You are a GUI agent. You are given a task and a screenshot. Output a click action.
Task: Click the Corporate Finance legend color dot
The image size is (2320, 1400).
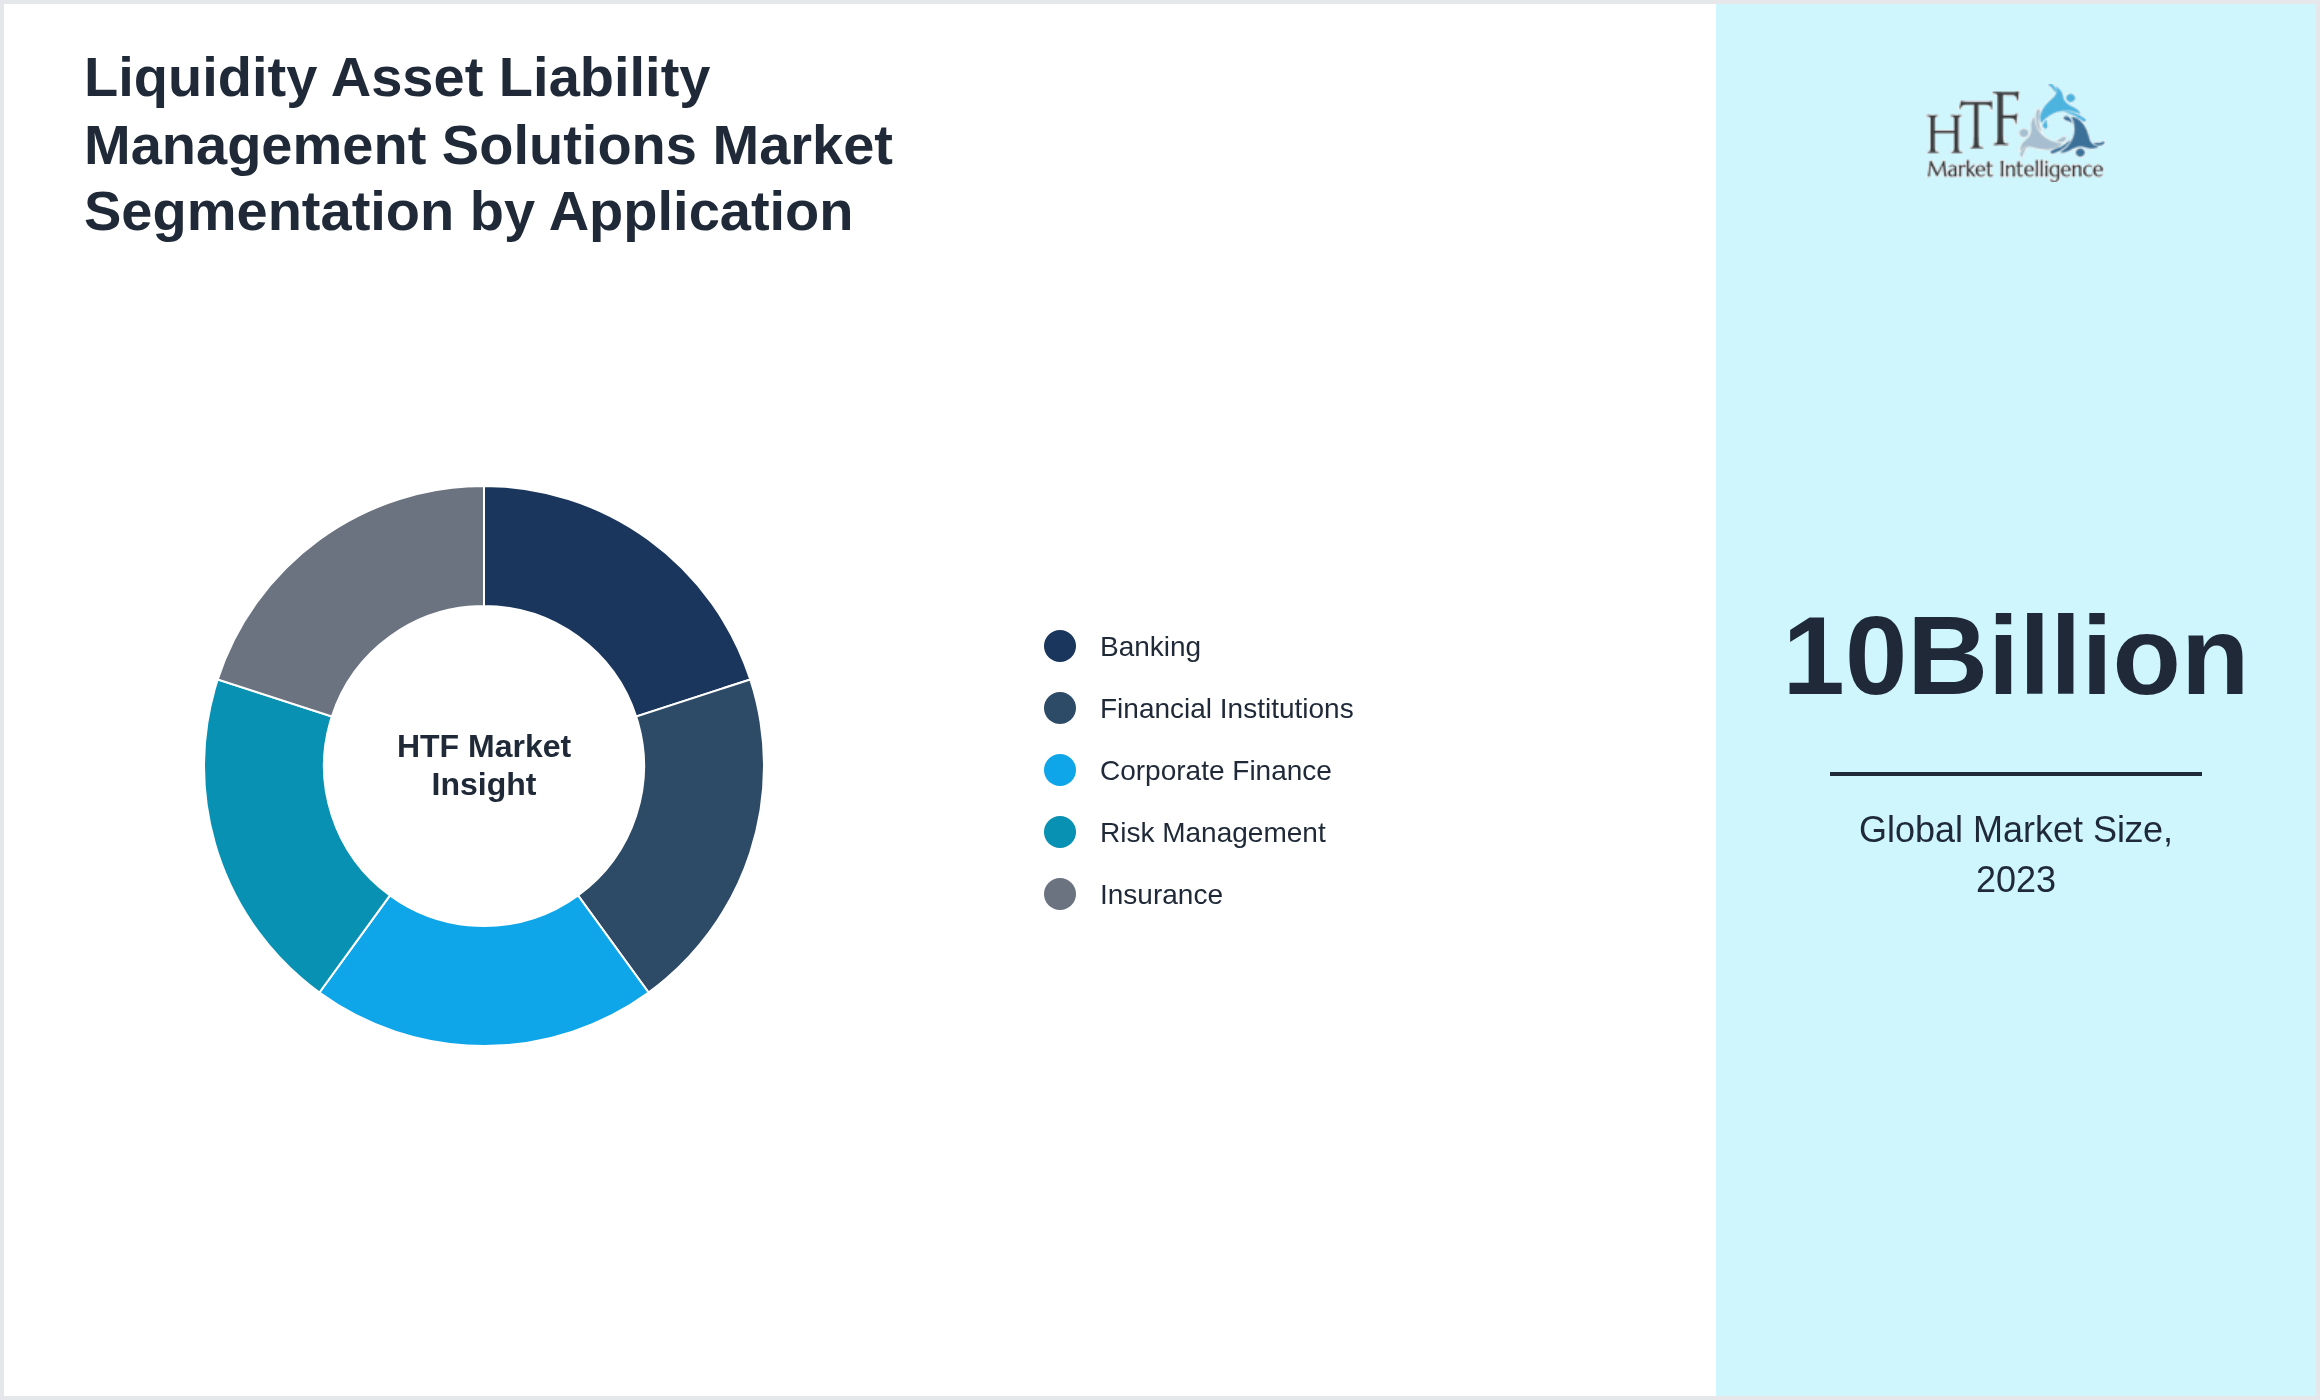pyautogui.click(x=1060, y=770)
